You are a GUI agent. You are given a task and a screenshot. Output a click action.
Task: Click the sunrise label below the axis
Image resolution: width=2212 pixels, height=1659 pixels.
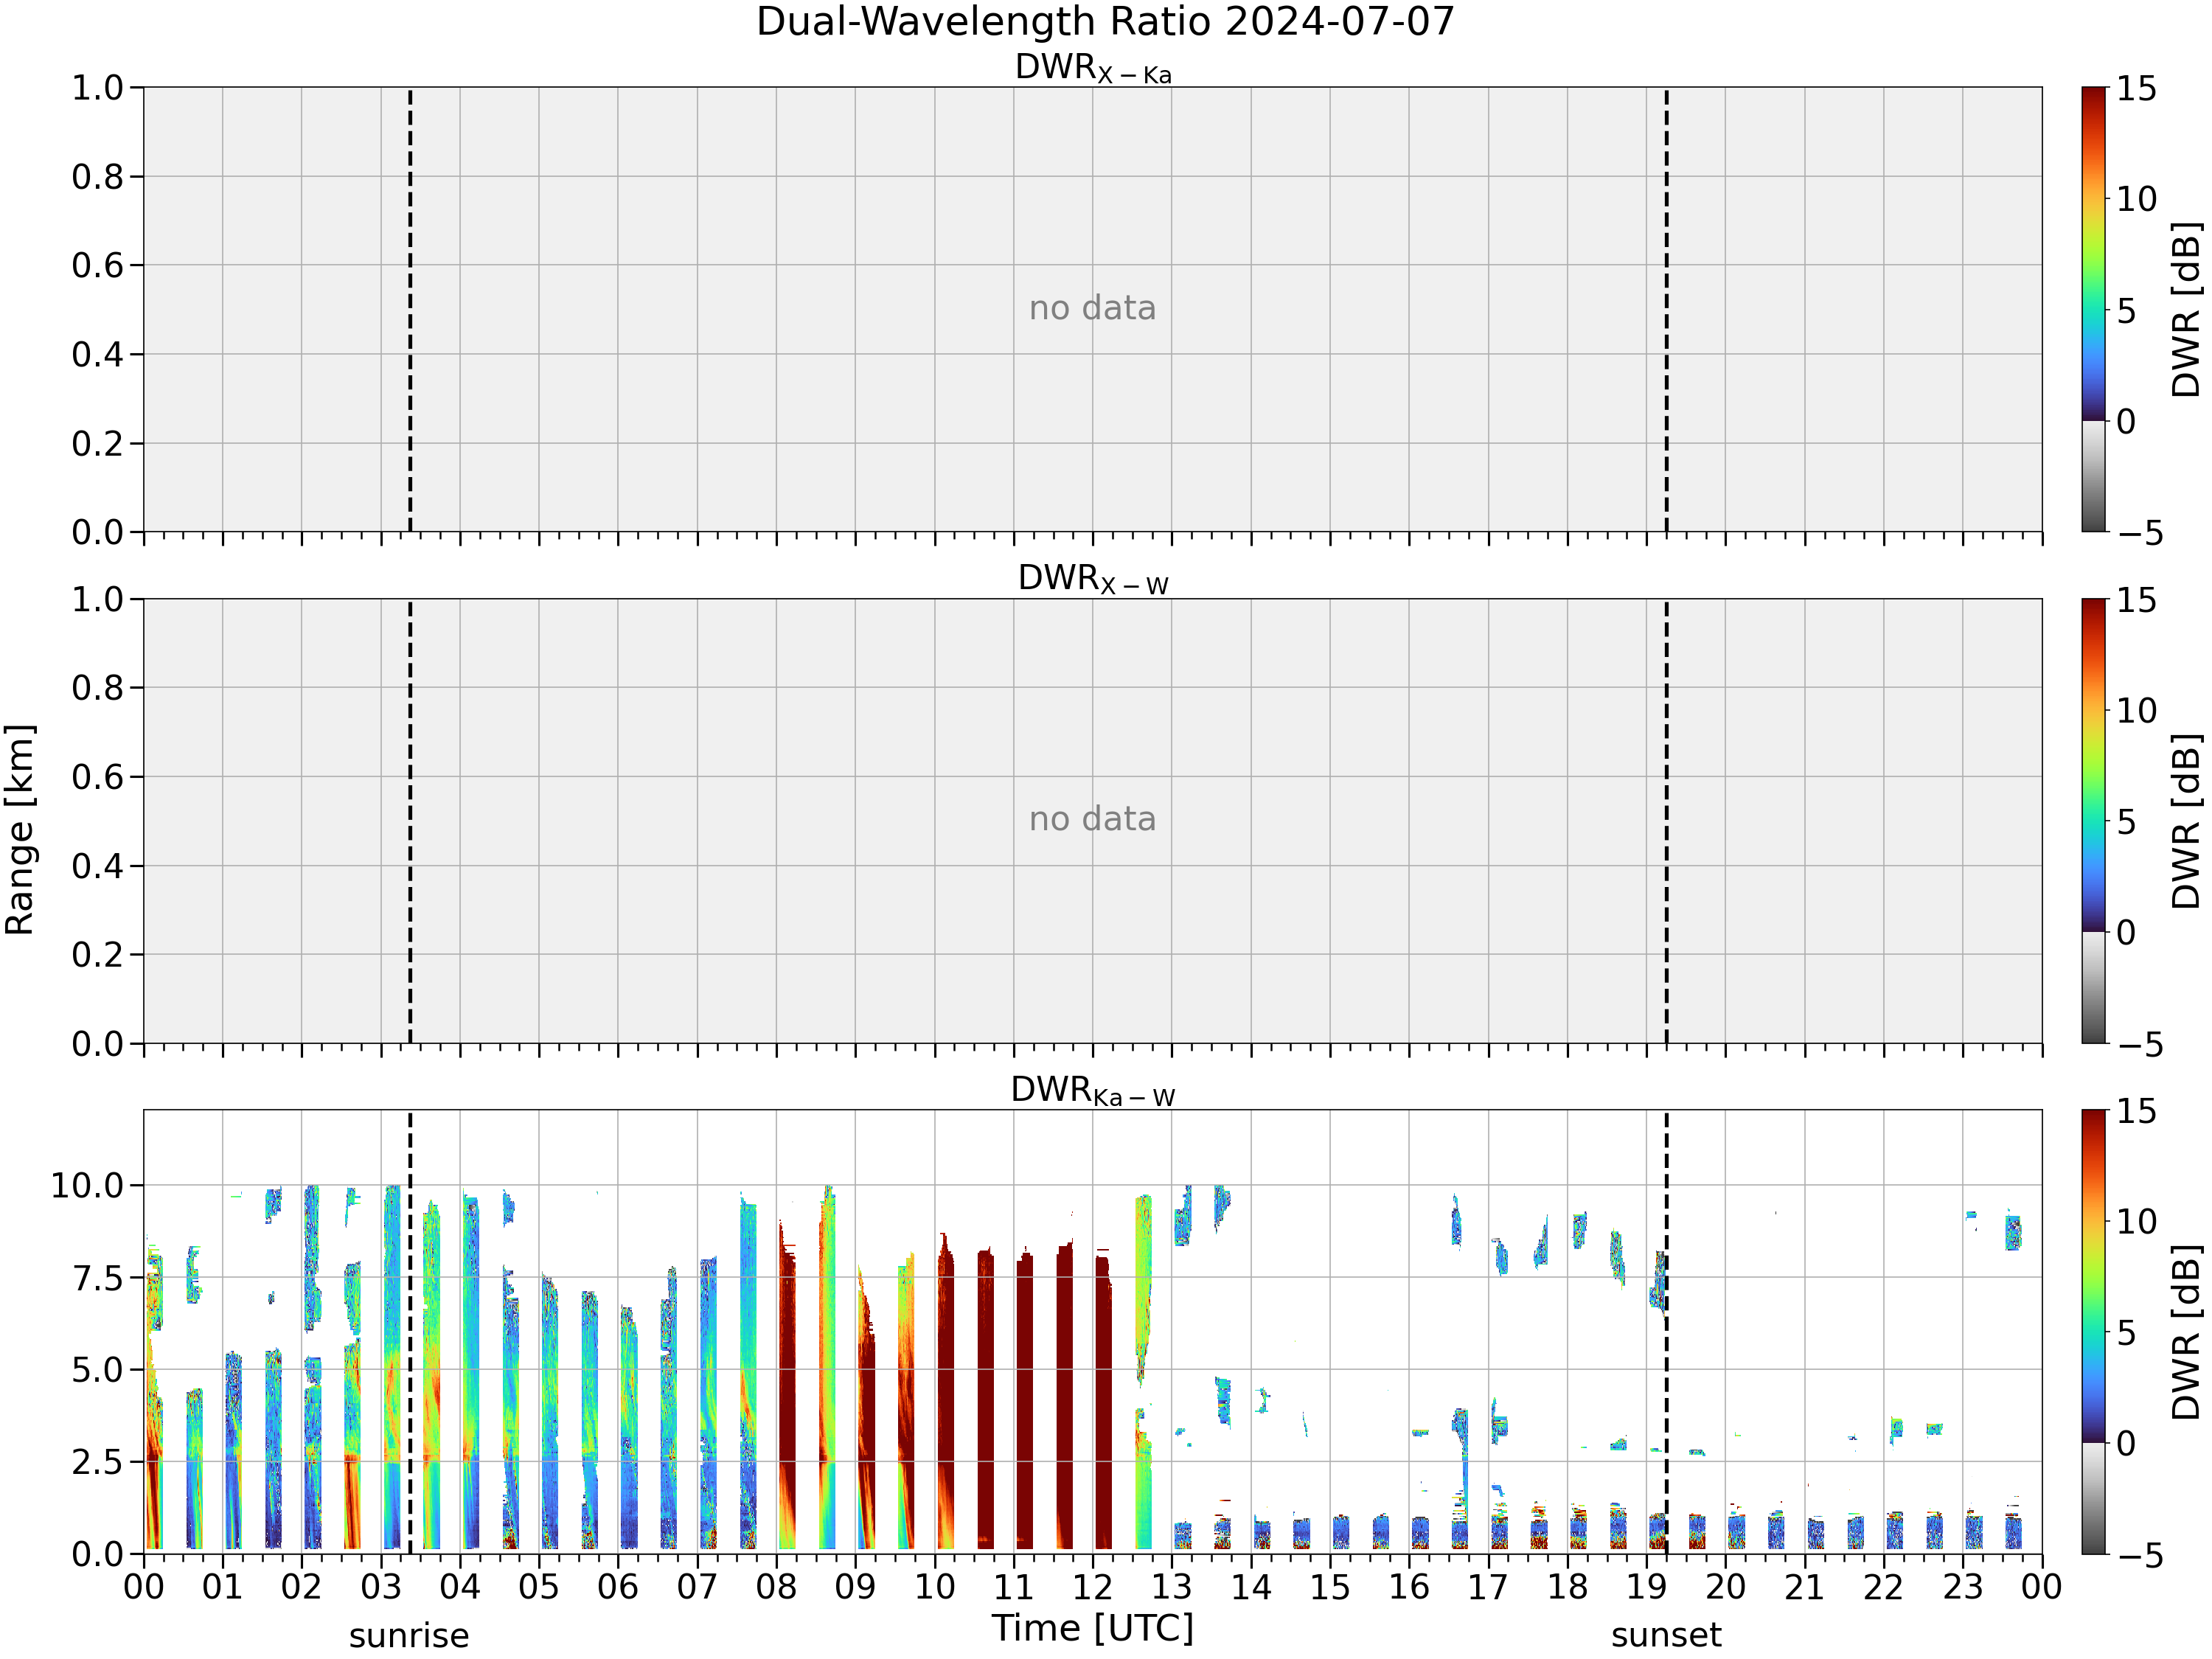(x=409, y=1636)
